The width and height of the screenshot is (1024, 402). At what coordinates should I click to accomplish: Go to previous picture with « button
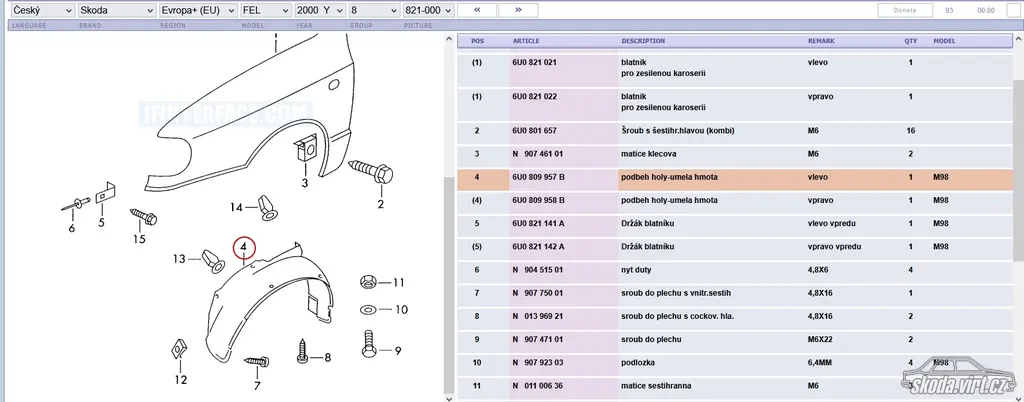[476, 10]
